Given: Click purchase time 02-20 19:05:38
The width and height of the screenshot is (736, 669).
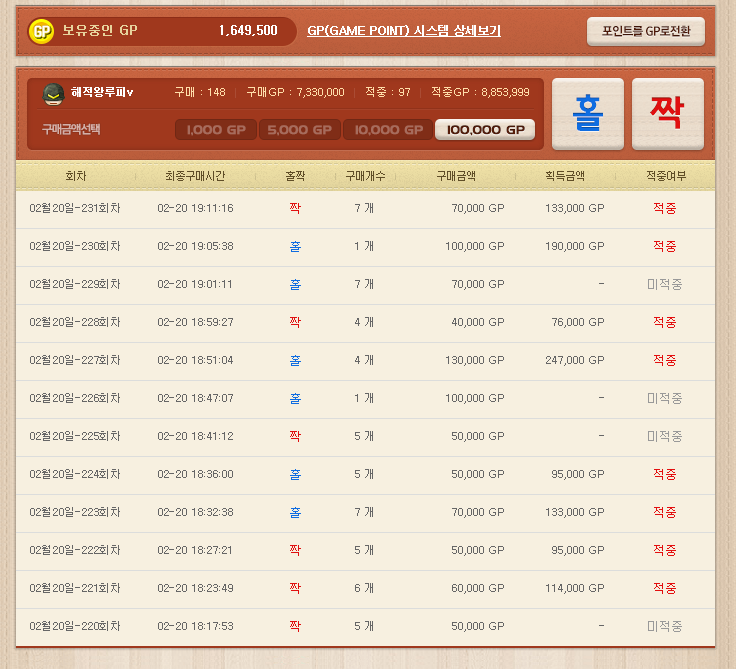Looking at the screenshot, I should pos(195,246).
